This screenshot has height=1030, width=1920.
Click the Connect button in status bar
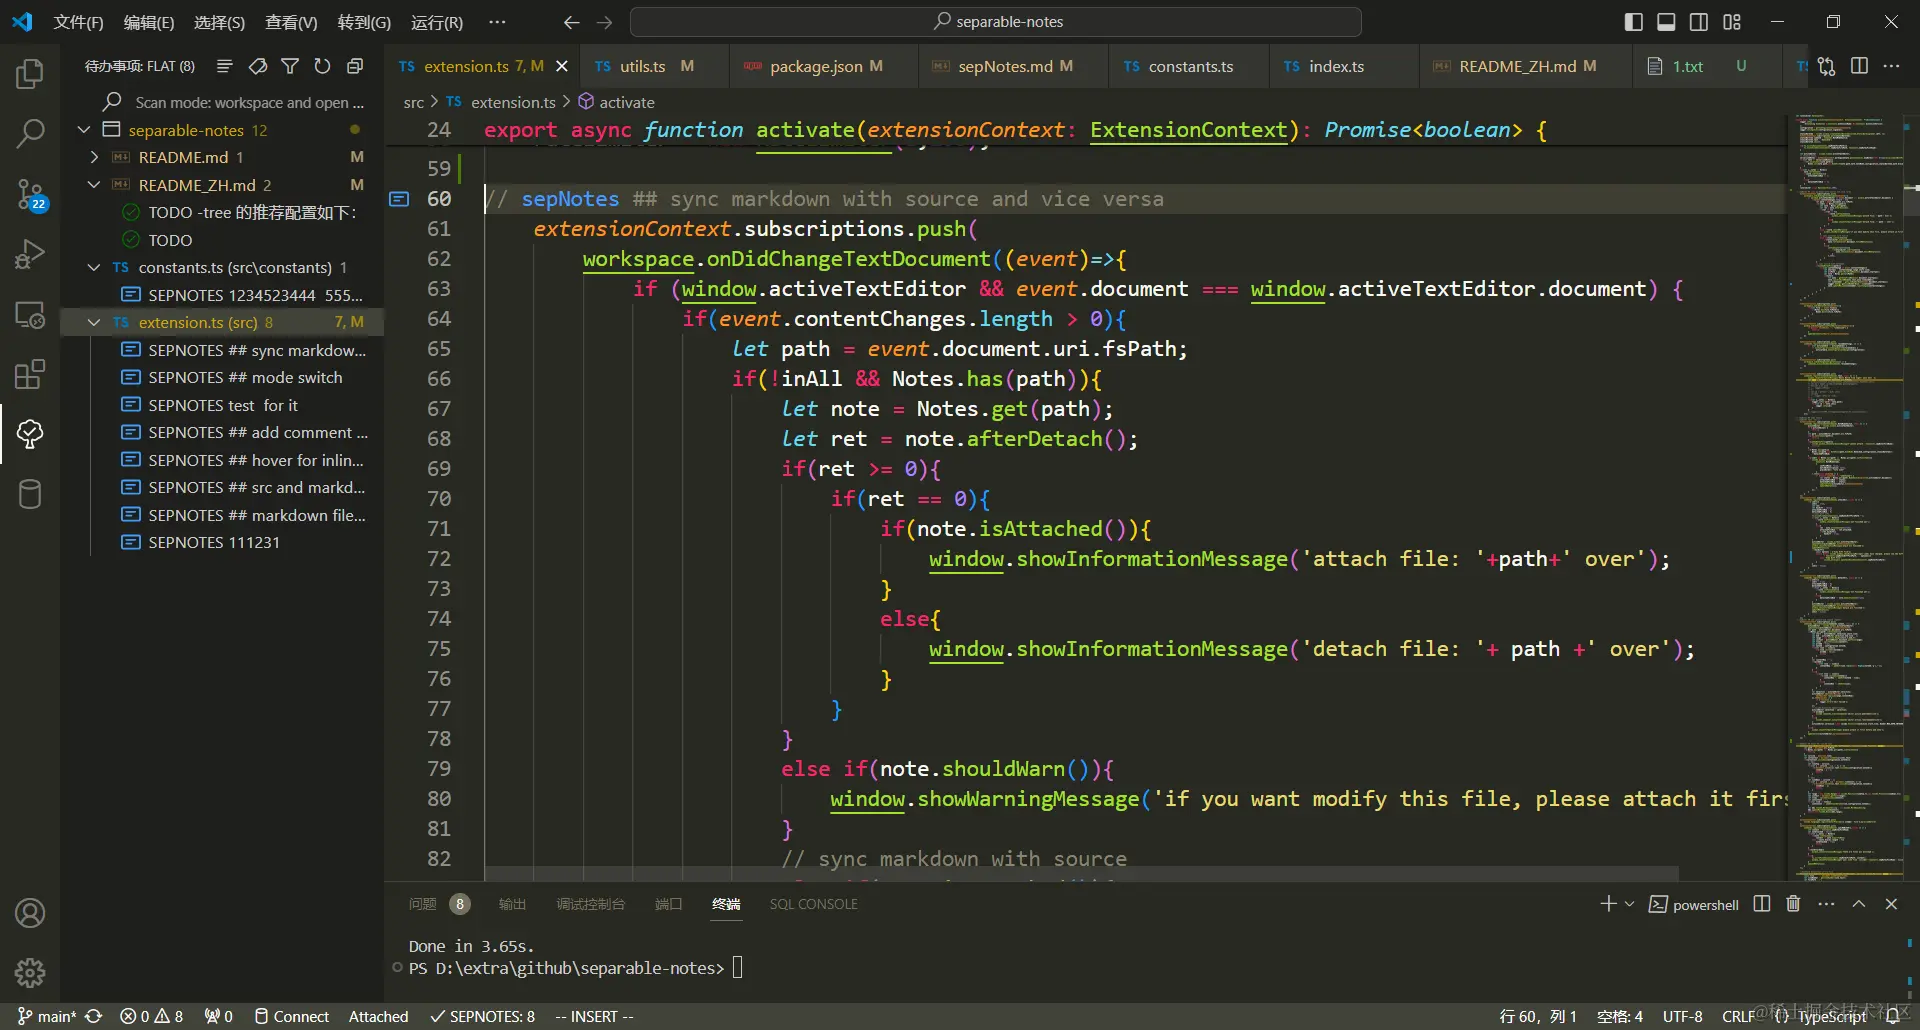pos(292,1016)
